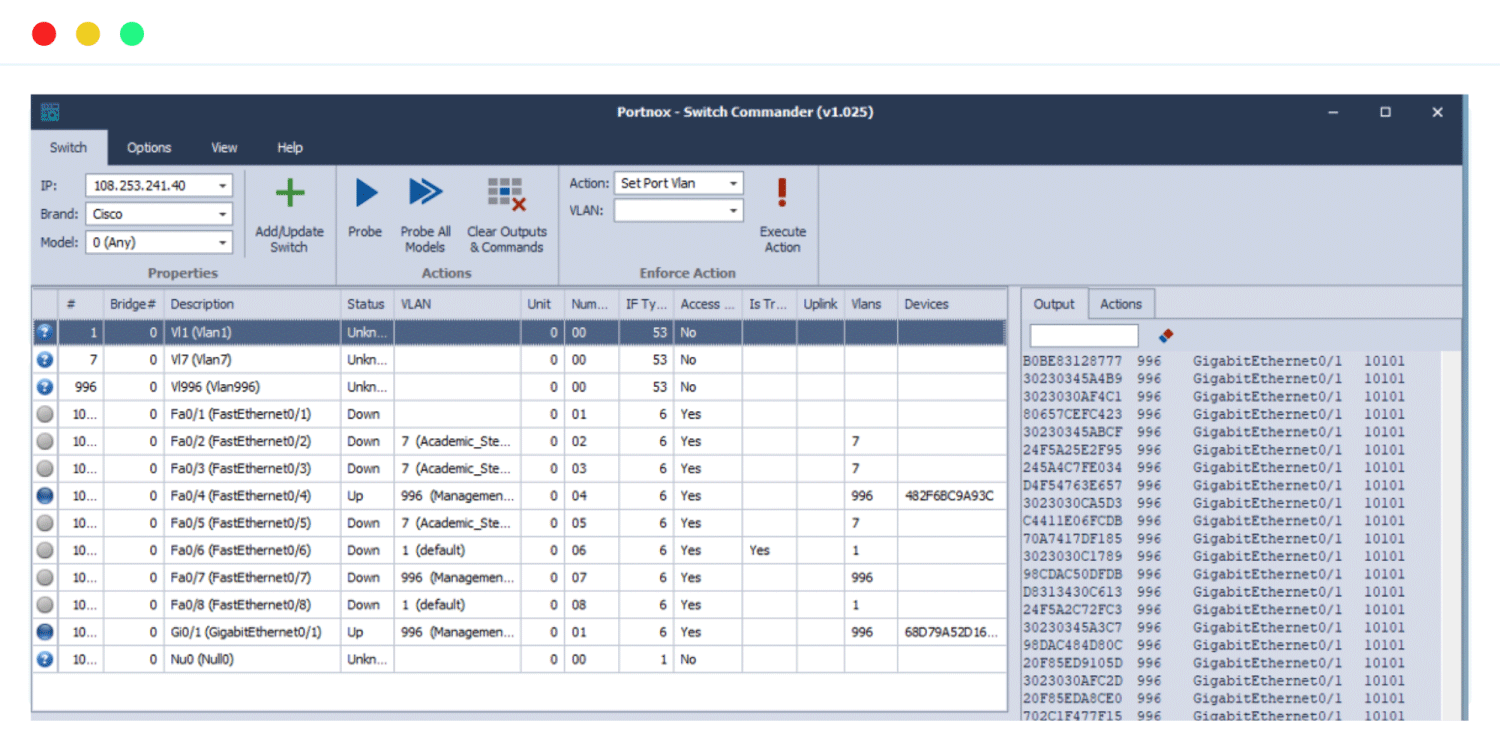Screen dimensions: 1500x750
Task: Click the Probe All Models icon
Action: coord(425,193)
